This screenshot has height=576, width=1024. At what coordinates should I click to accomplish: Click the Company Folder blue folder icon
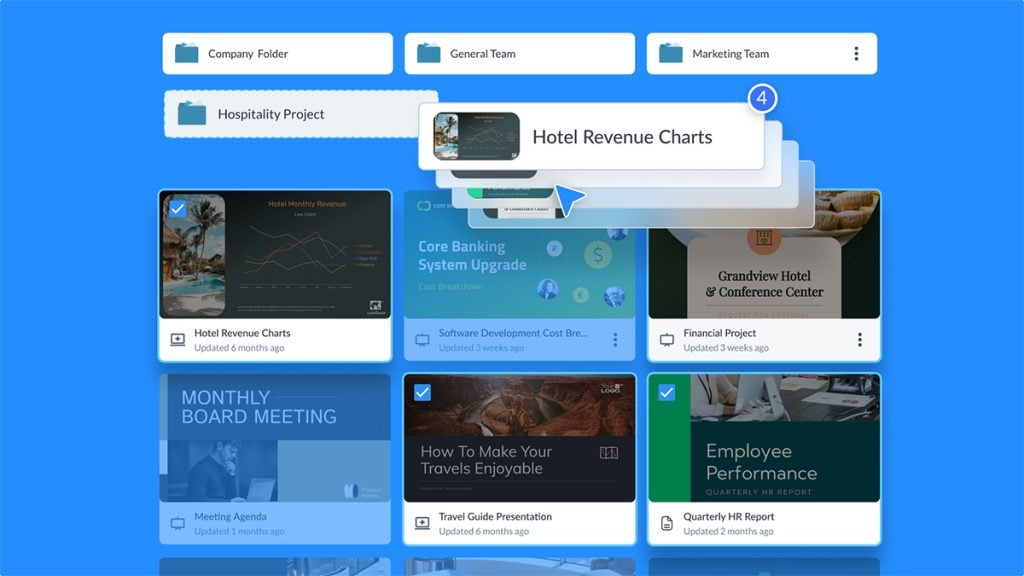coord(189,52)
